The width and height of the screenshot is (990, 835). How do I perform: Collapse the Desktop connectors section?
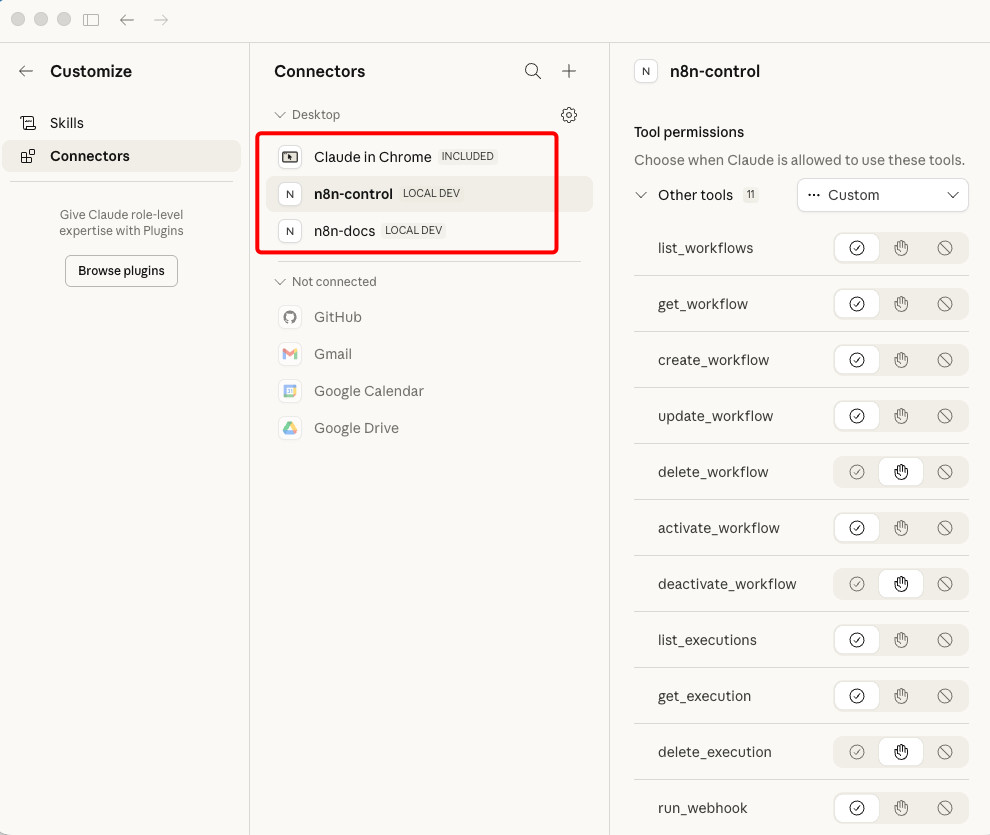tap(281, 115)
